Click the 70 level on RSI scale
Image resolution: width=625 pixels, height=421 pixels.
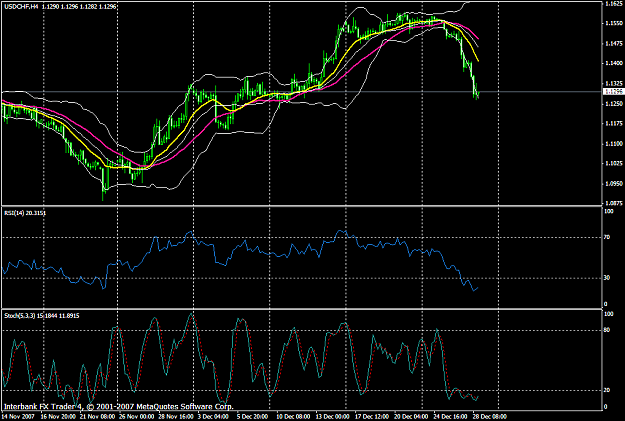tap(607, 238)
